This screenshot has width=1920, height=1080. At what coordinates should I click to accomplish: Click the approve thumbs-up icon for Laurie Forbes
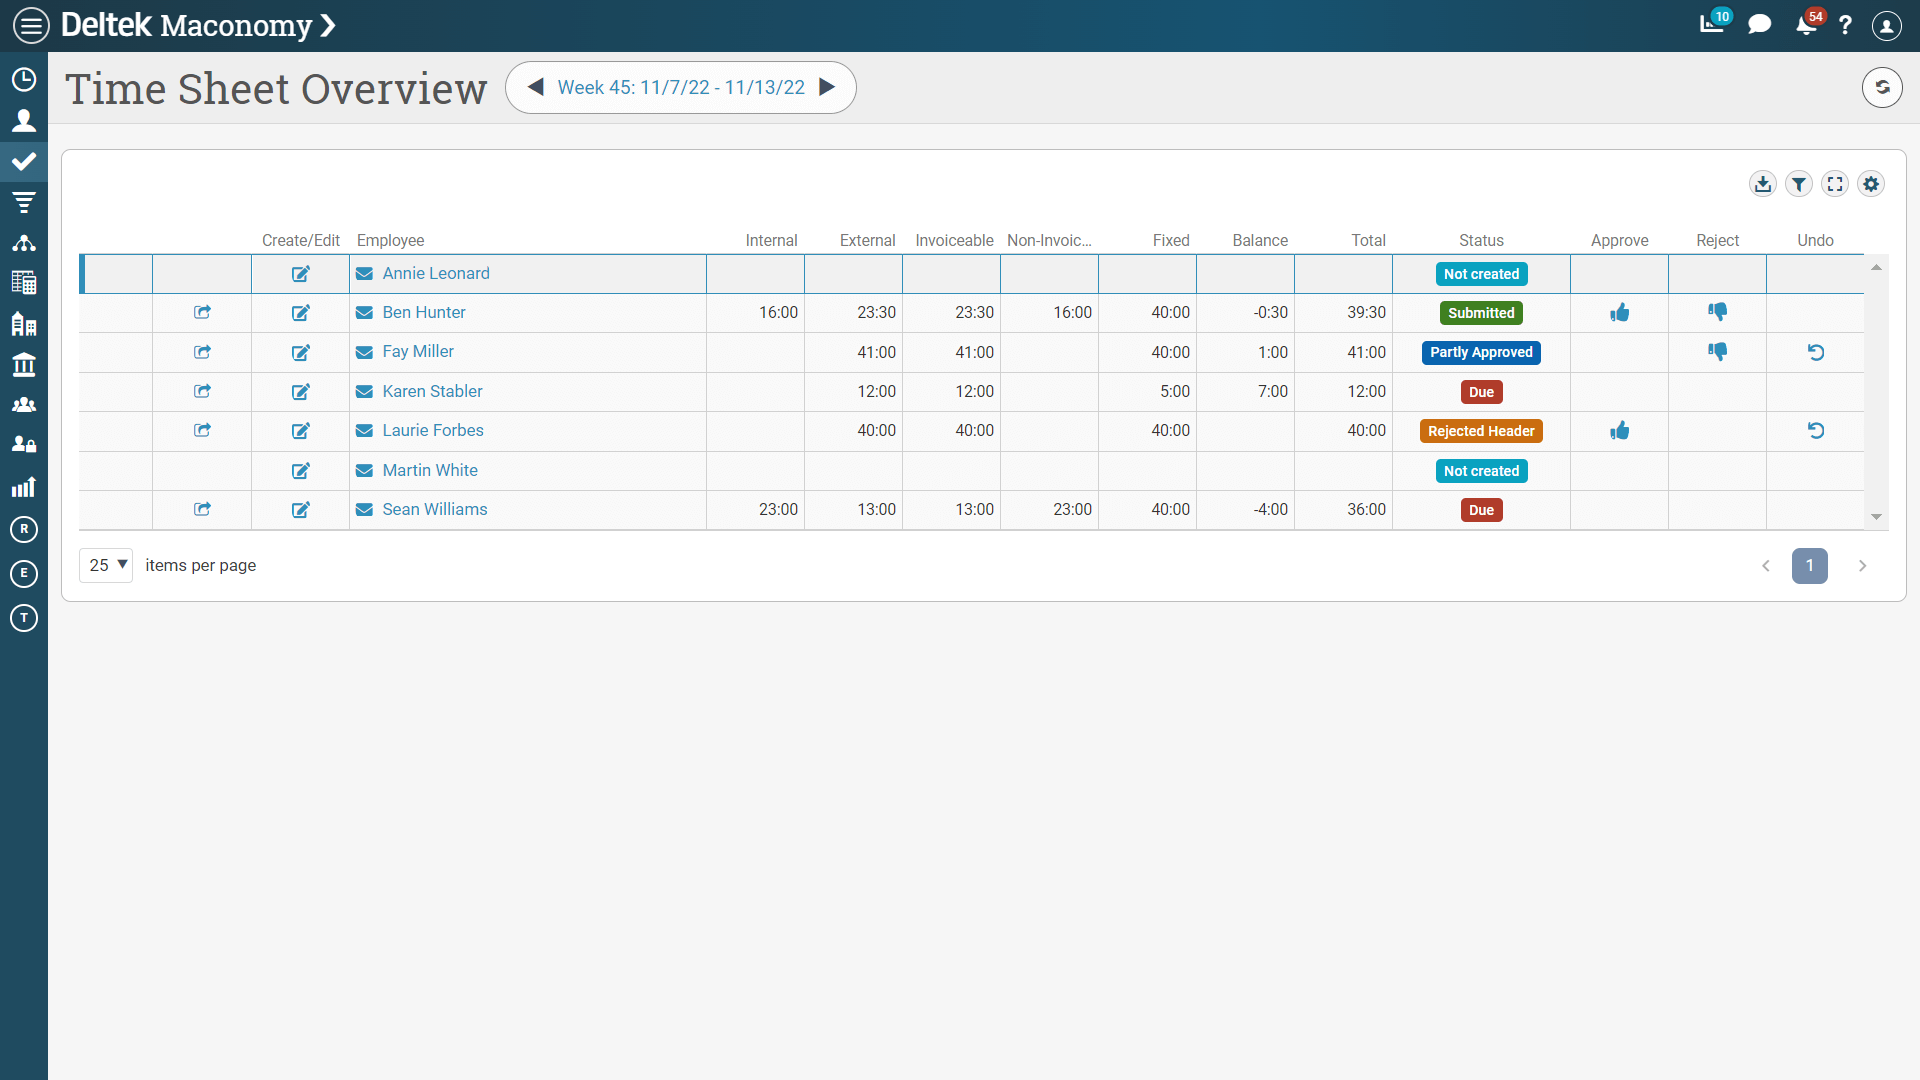1619,430
